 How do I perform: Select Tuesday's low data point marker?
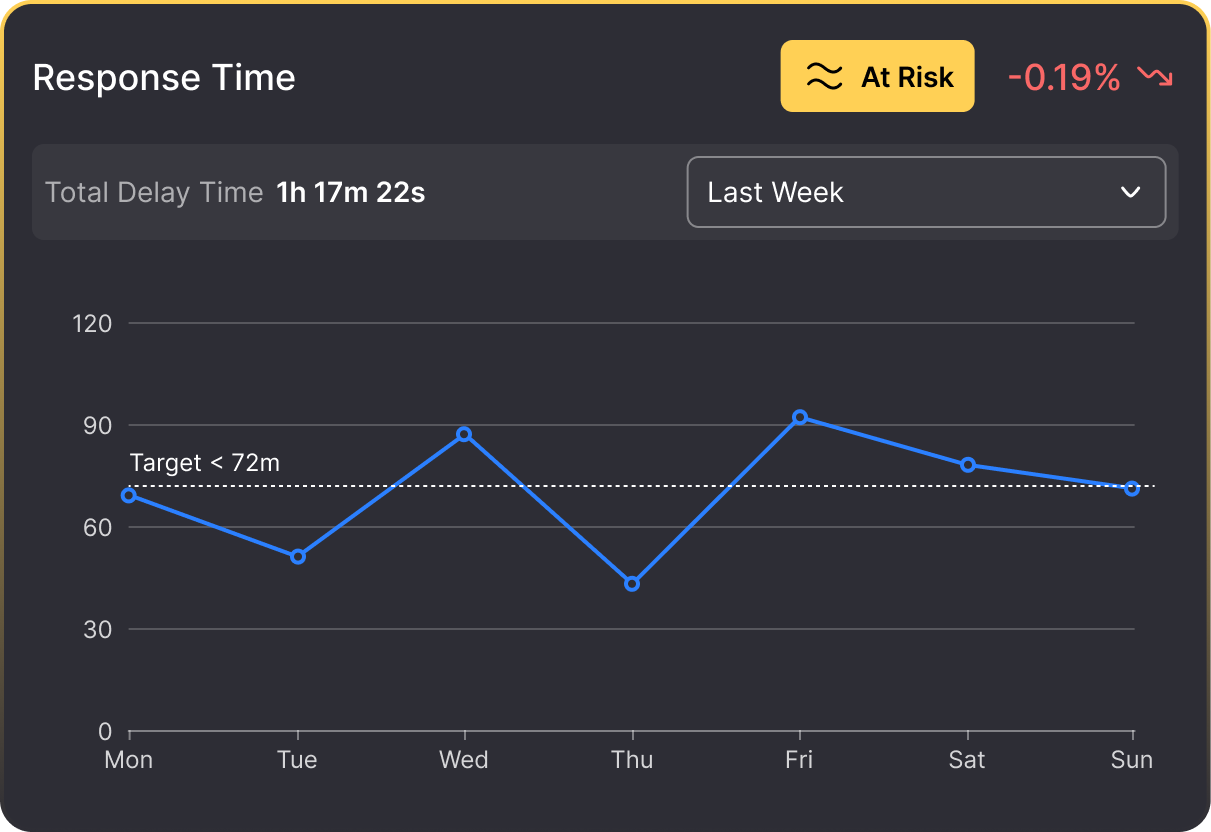point(297,556)
